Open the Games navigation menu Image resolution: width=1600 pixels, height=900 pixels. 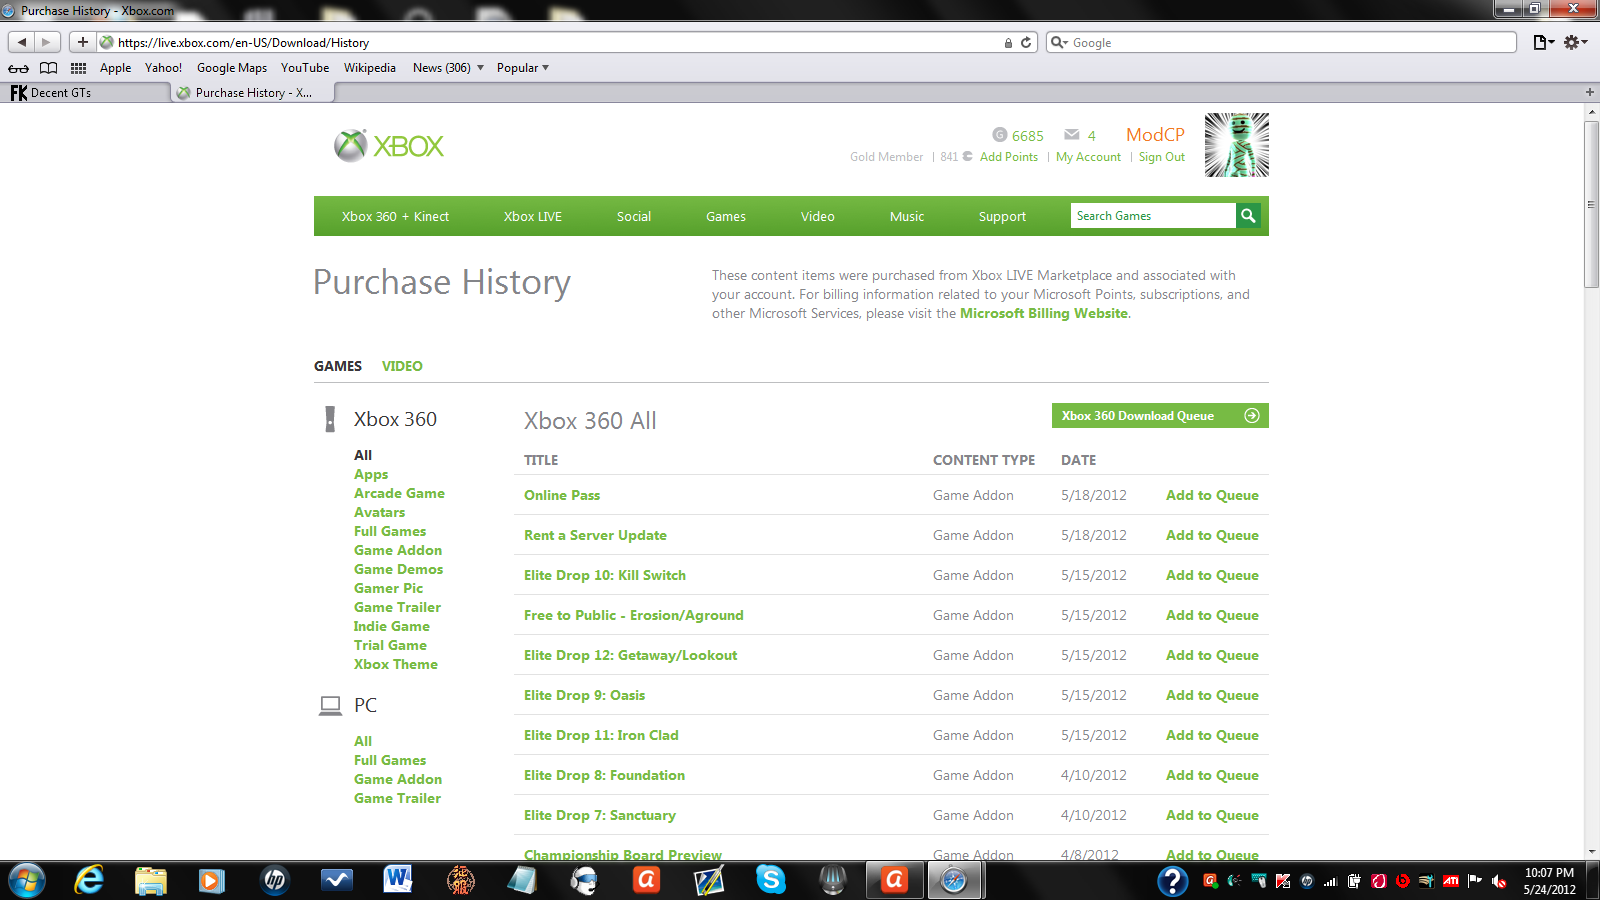[726, 216]
